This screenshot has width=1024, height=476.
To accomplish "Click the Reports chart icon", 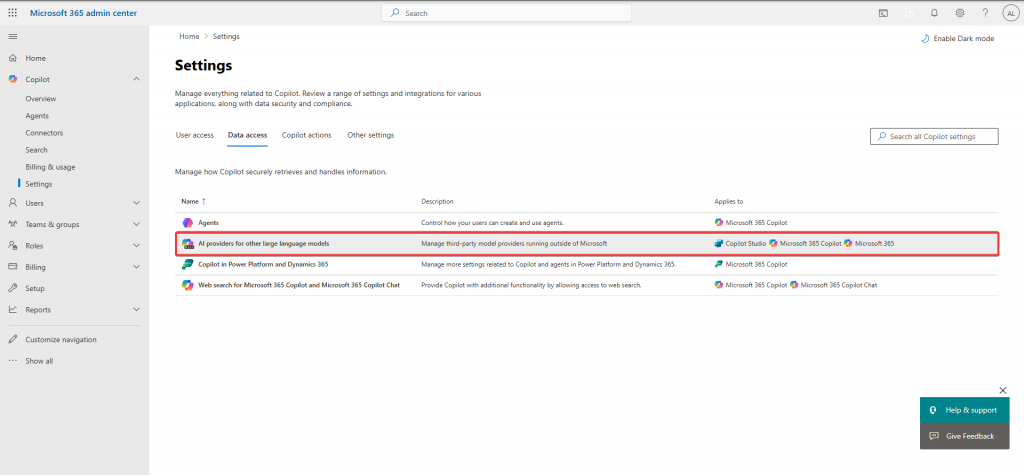I will [12, 309].
